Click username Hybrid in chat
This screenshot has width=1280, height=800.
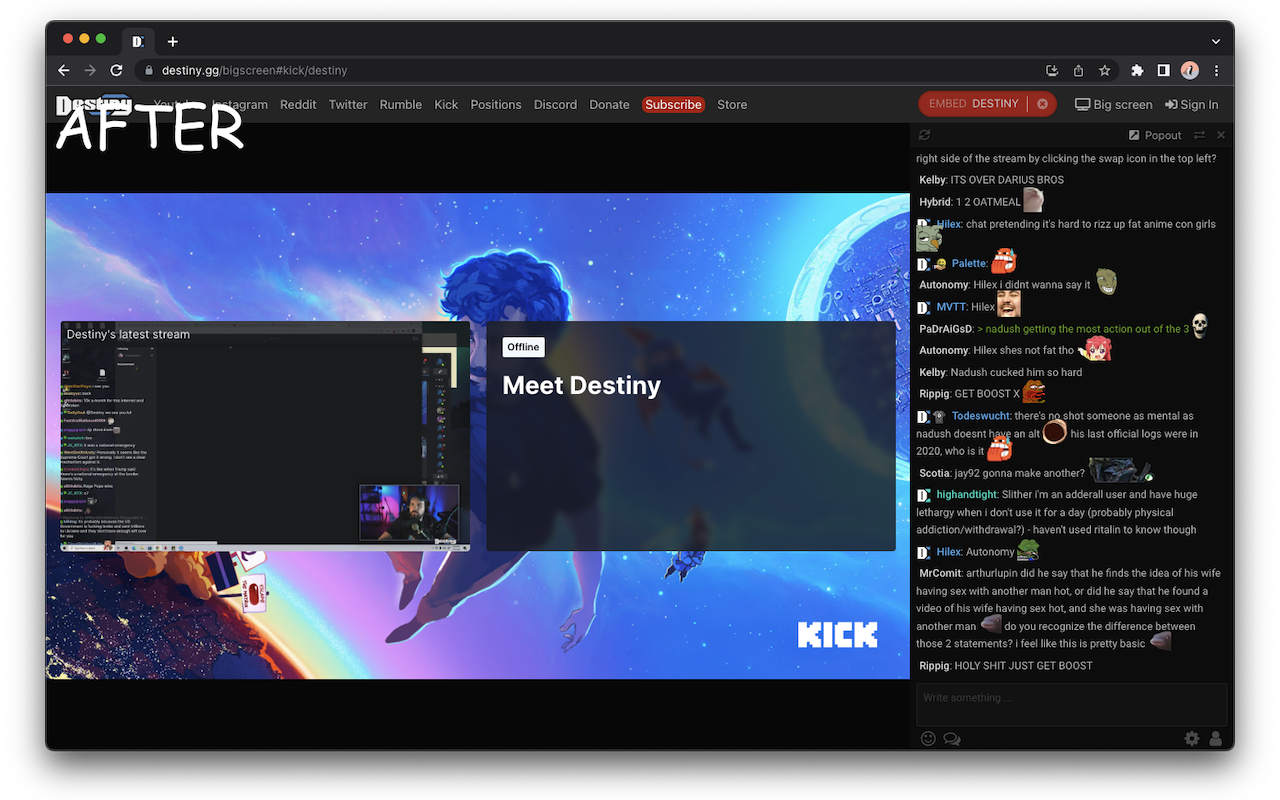pyautogui.click(x=935, y=202)
